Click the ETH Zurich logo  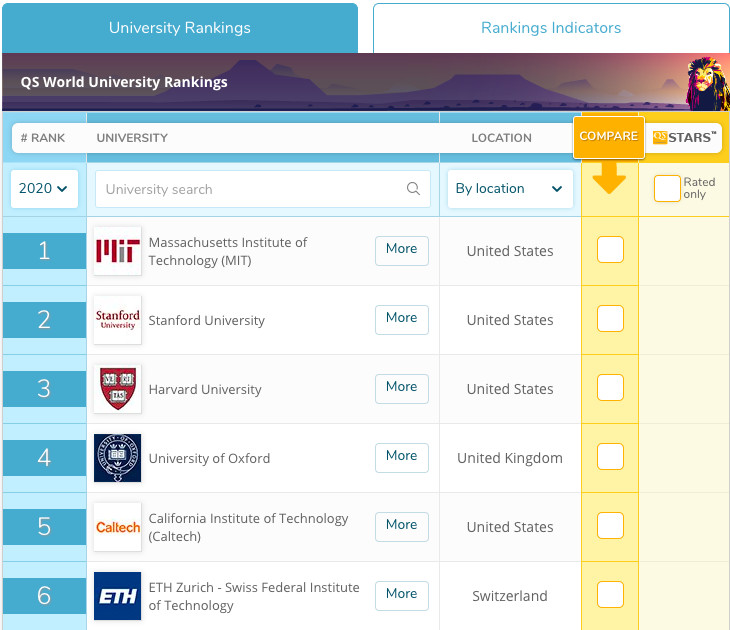117,596
